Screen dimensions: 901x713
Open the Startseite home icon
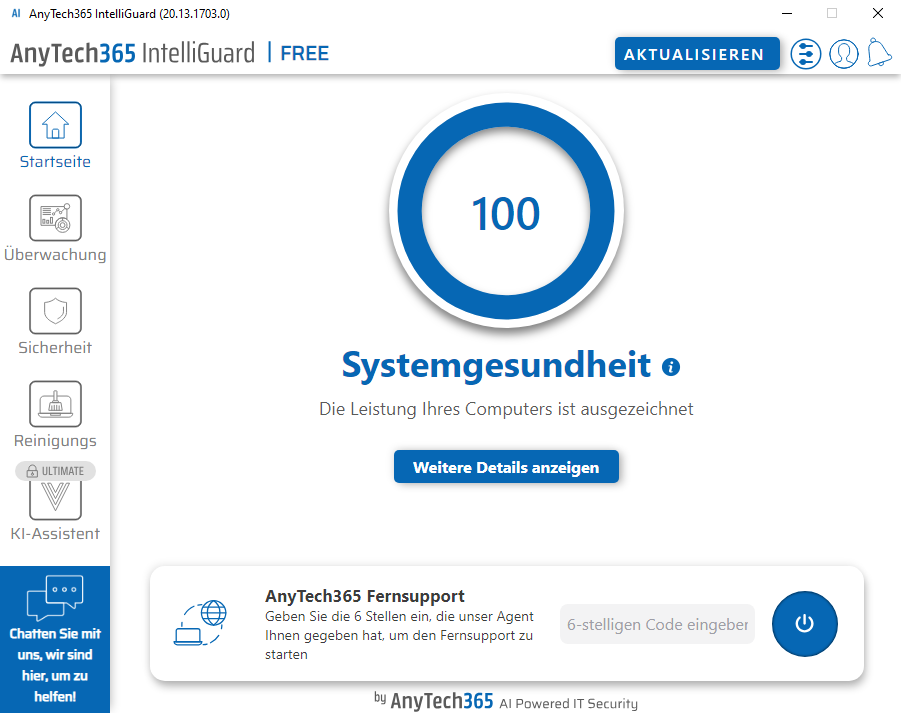tap(55, 125)
